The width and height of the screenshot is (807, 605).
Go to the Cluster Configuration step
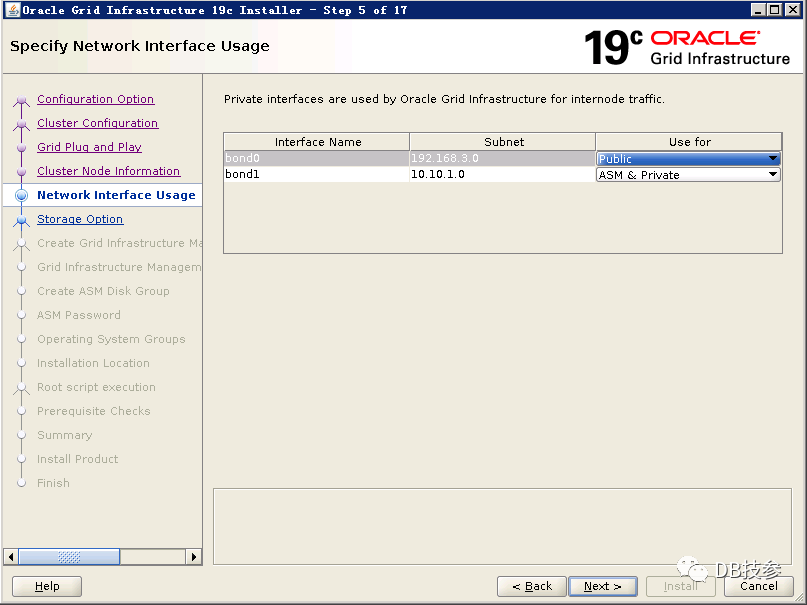click(x=98, y=123)
